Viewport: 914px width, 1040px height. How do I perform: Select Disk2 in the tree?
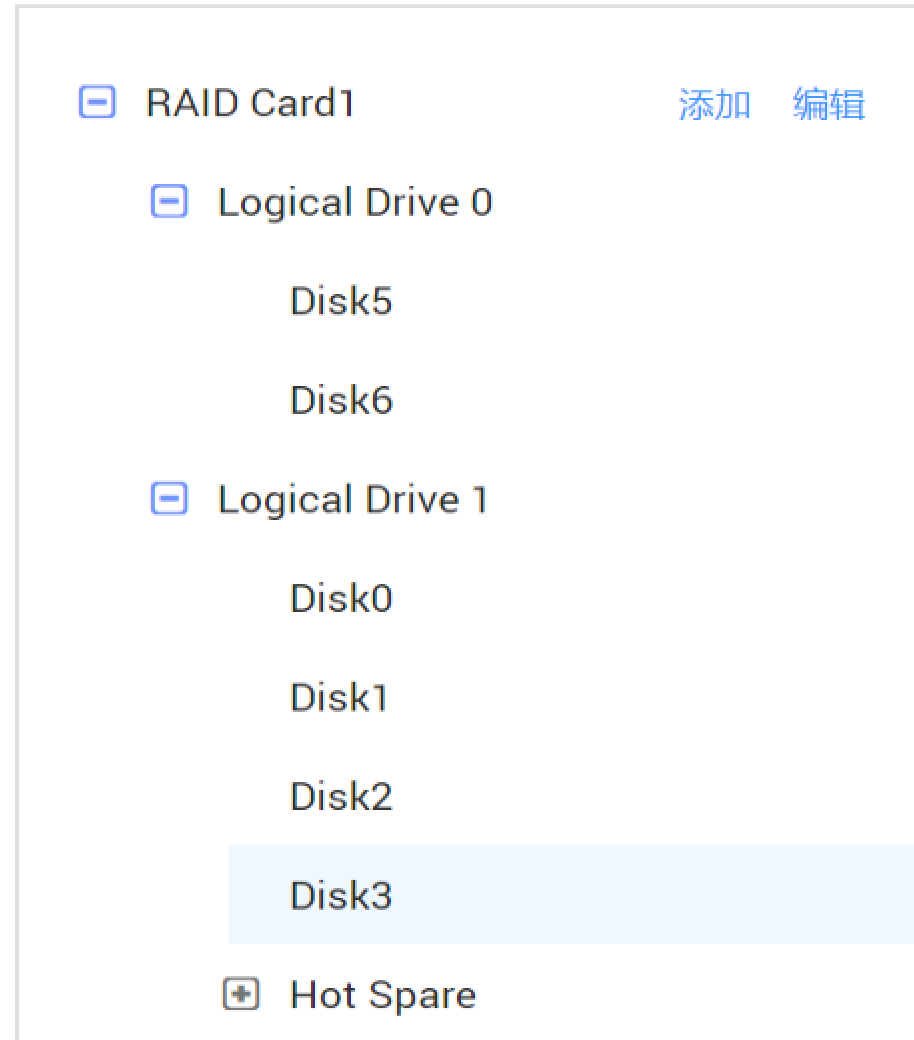coord(341,796)
